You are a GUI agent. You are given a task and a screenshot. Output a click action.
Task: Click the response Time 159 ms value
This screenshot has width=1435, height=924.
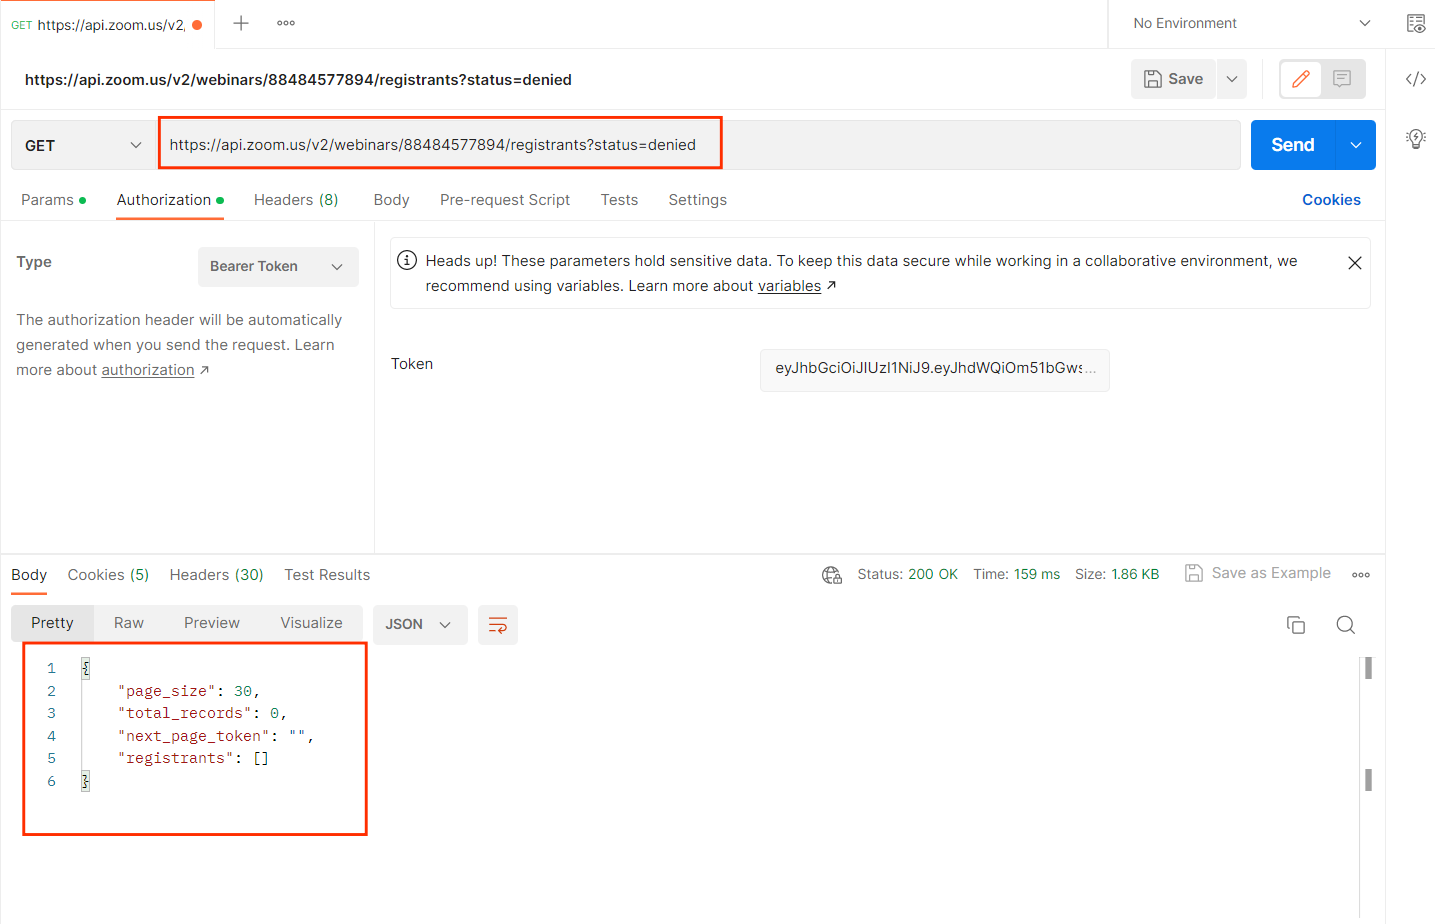point(1017,575)
